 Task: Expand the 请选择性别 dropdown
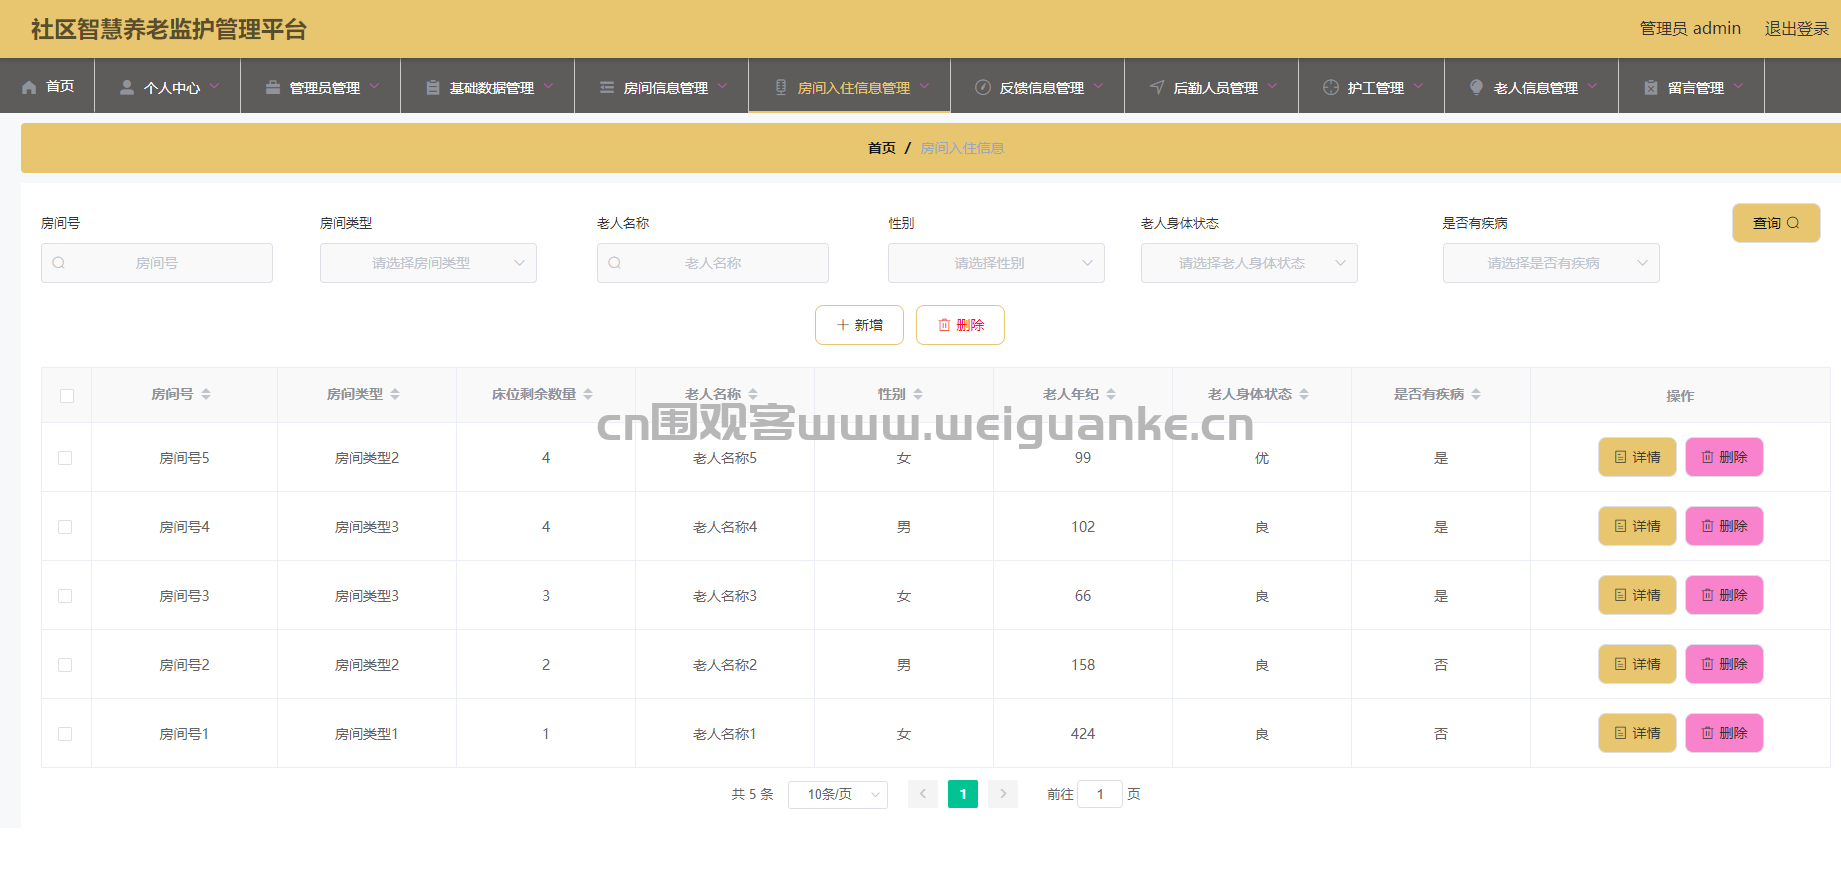(x=996, y=263)
